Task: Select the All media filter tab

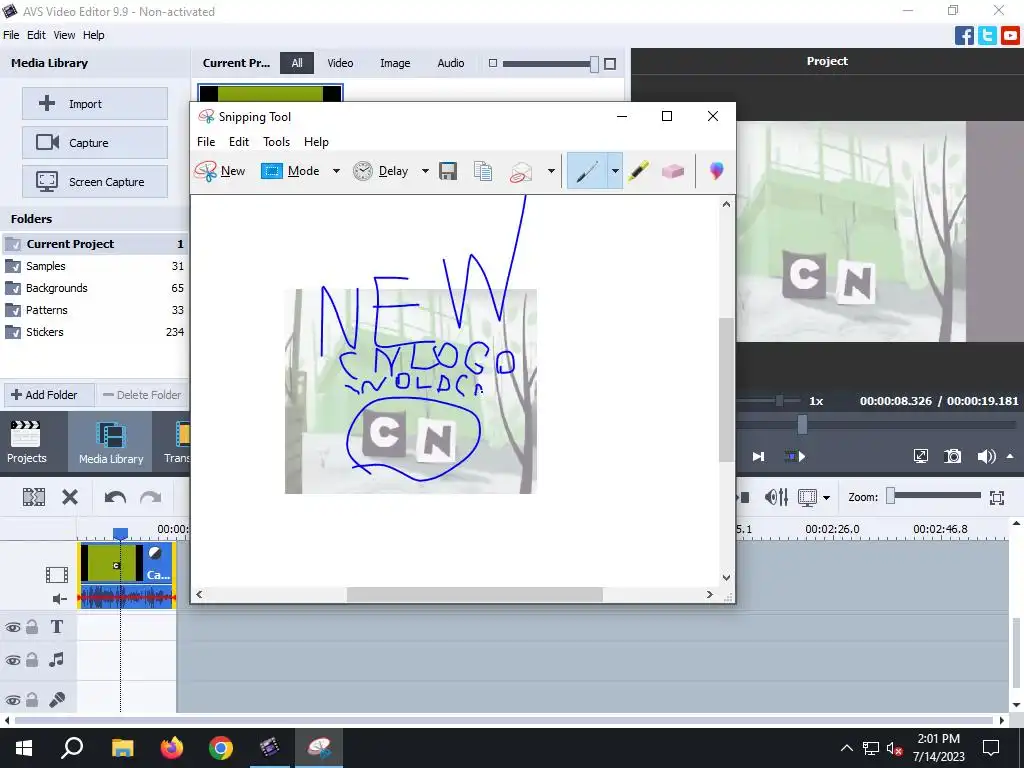Action: click(x=297, y=63)
